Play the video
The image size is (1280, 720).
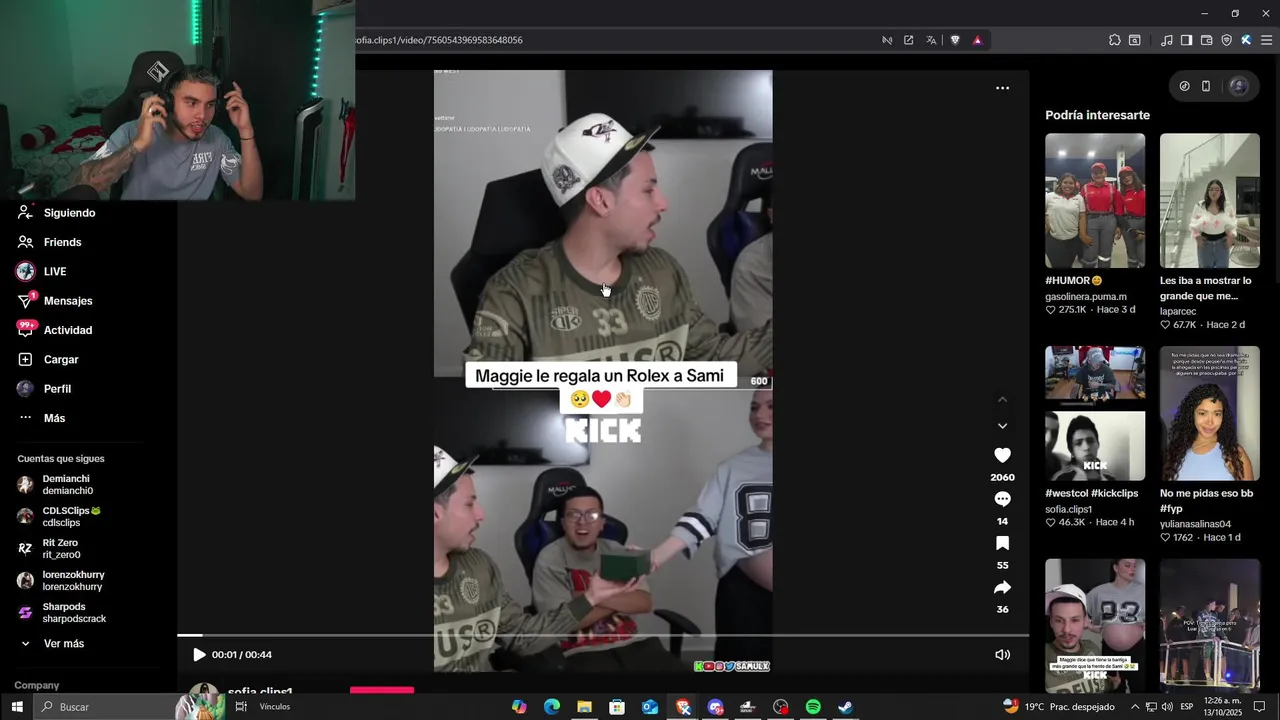[199, 655]
